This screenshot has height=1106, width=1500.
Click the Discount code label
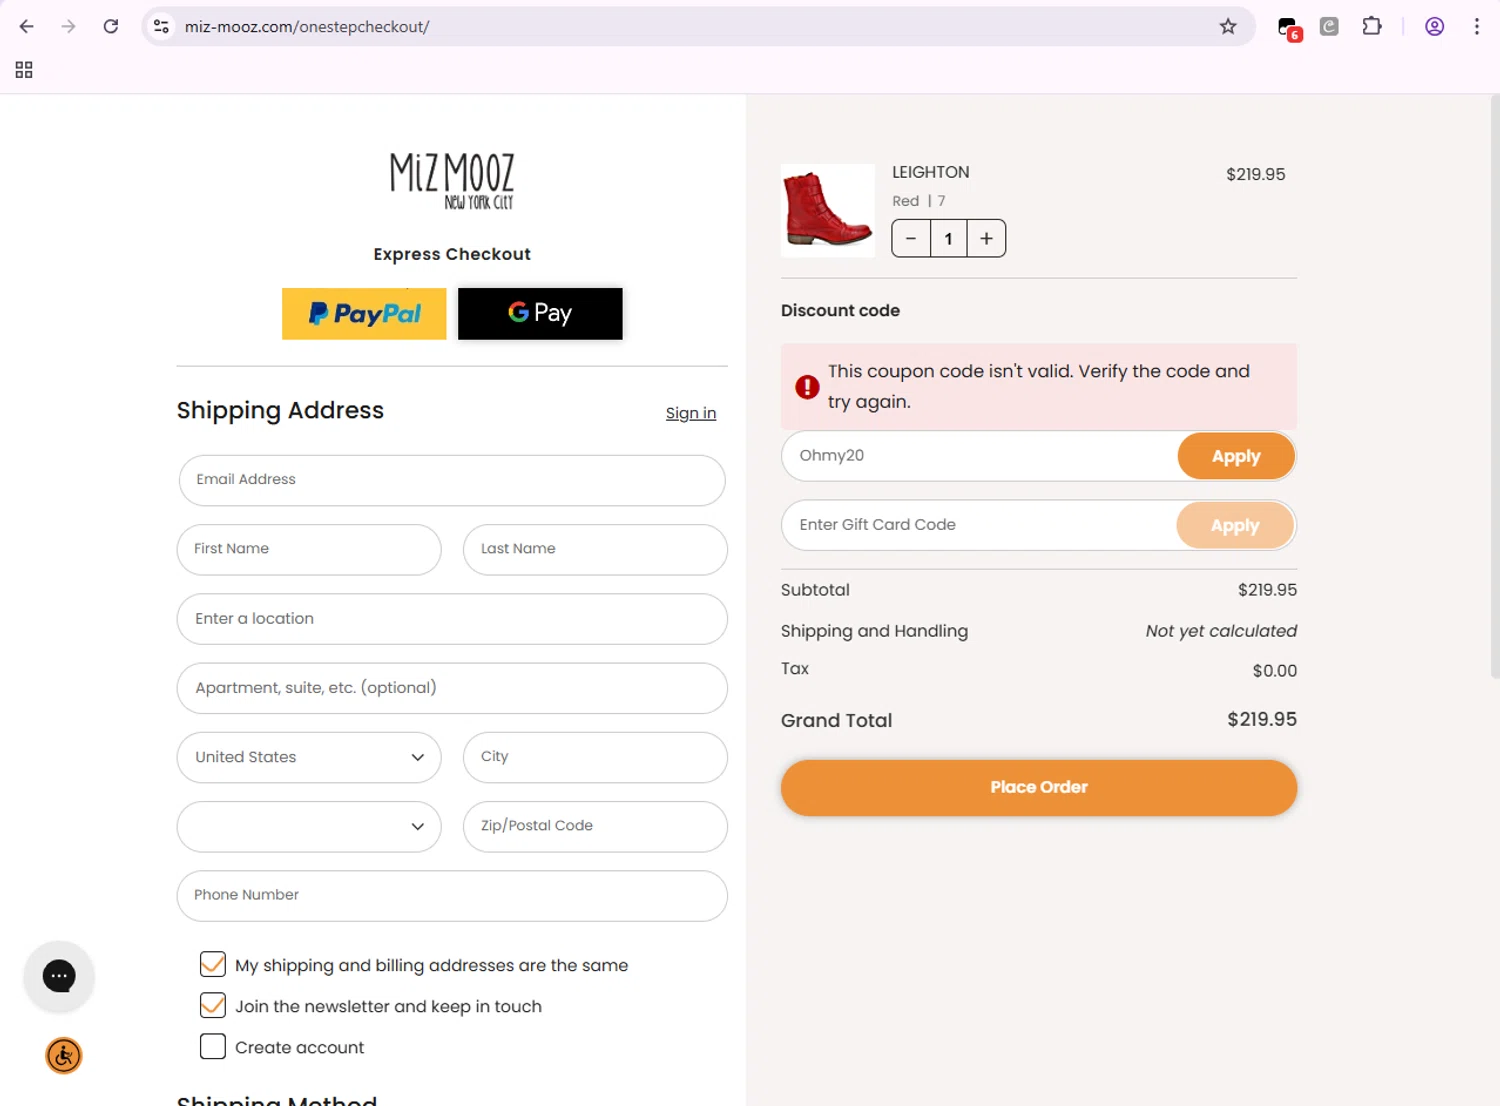click(840, 310)
